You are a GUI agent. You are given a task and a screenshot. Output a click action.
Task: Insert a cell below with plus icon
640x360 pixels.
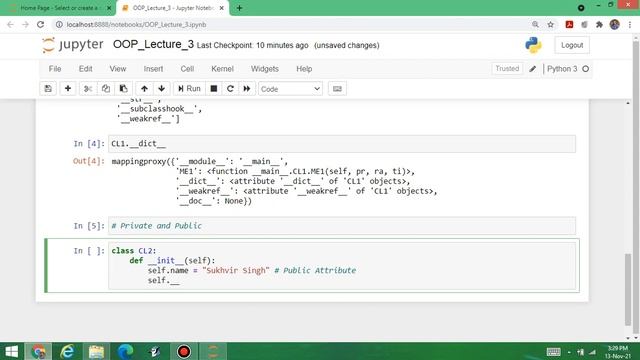68,89
